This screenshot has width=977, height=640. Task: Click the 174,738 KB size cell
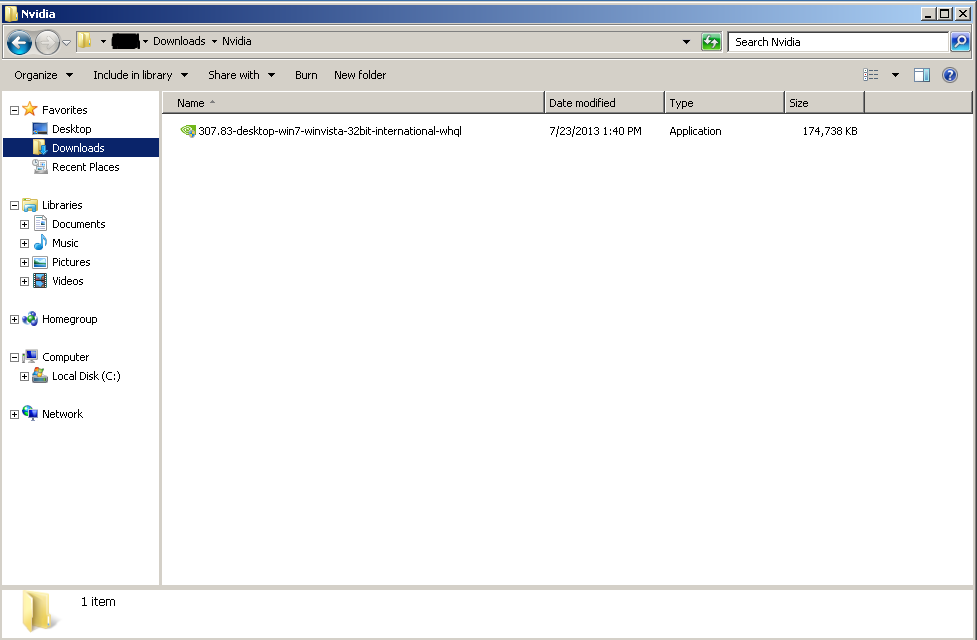pyautogui.click(x=830, y=131)
